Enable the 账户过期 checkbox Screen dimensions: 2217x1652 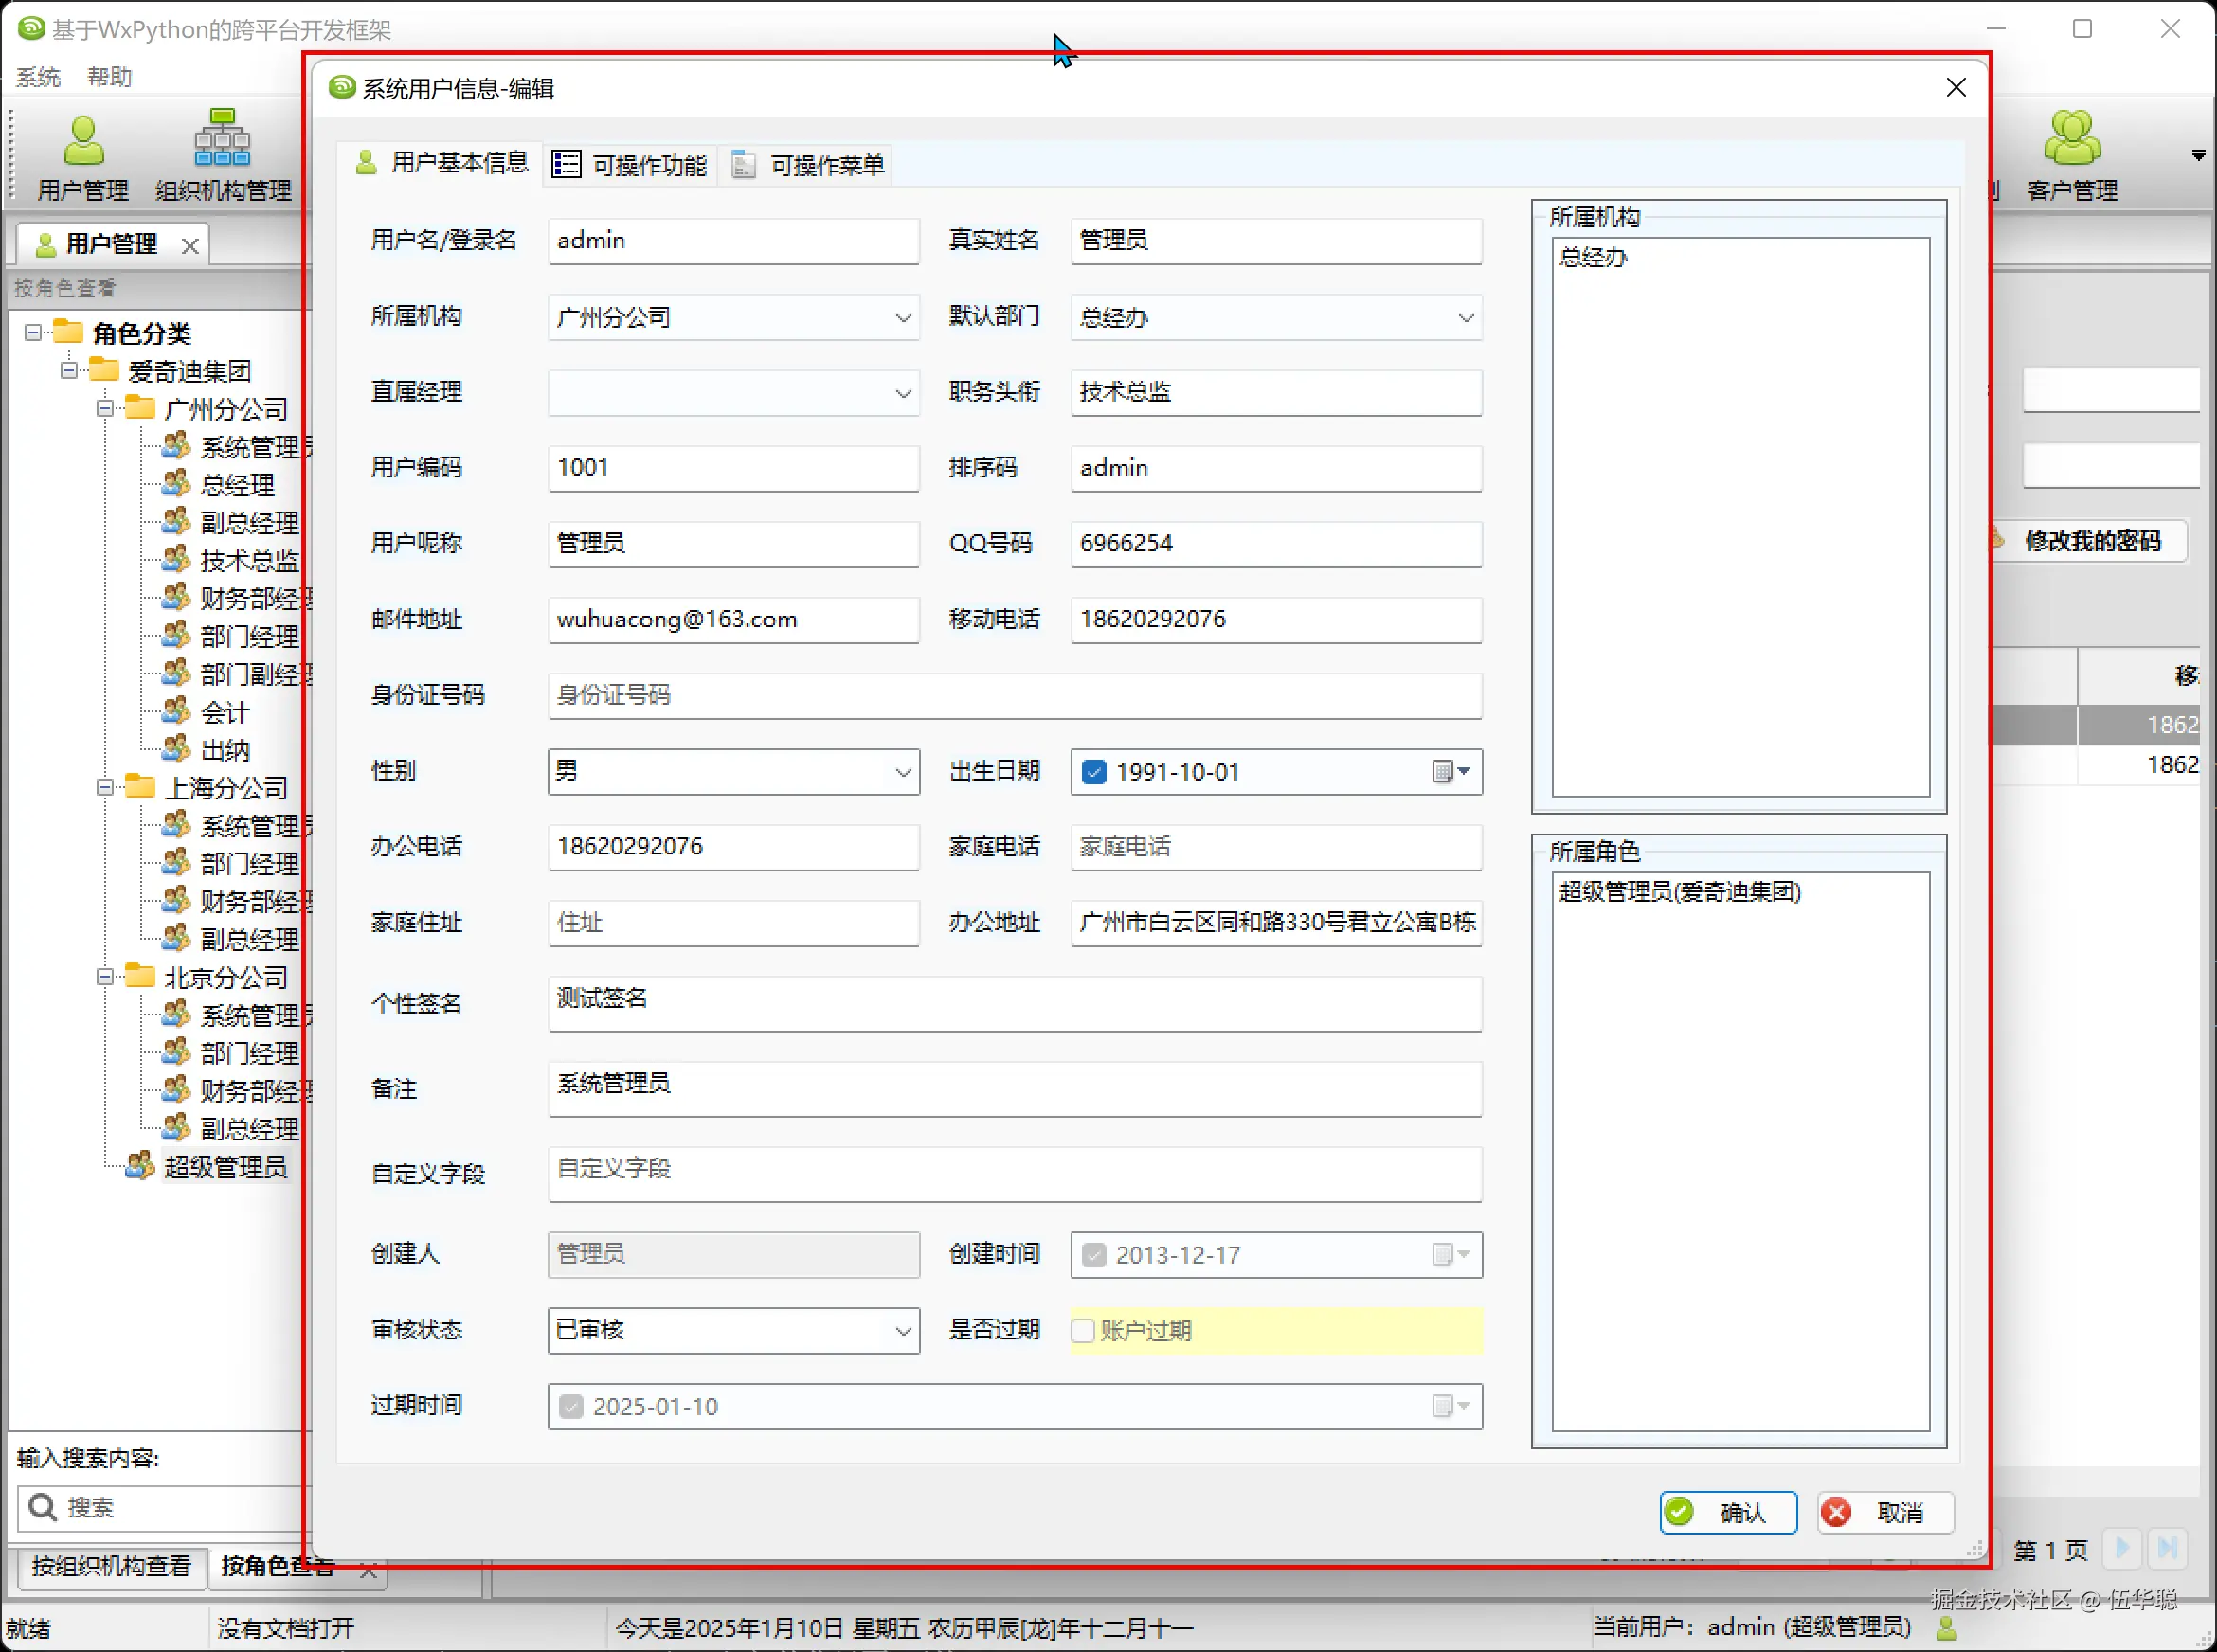[x=1083, y=1330]
